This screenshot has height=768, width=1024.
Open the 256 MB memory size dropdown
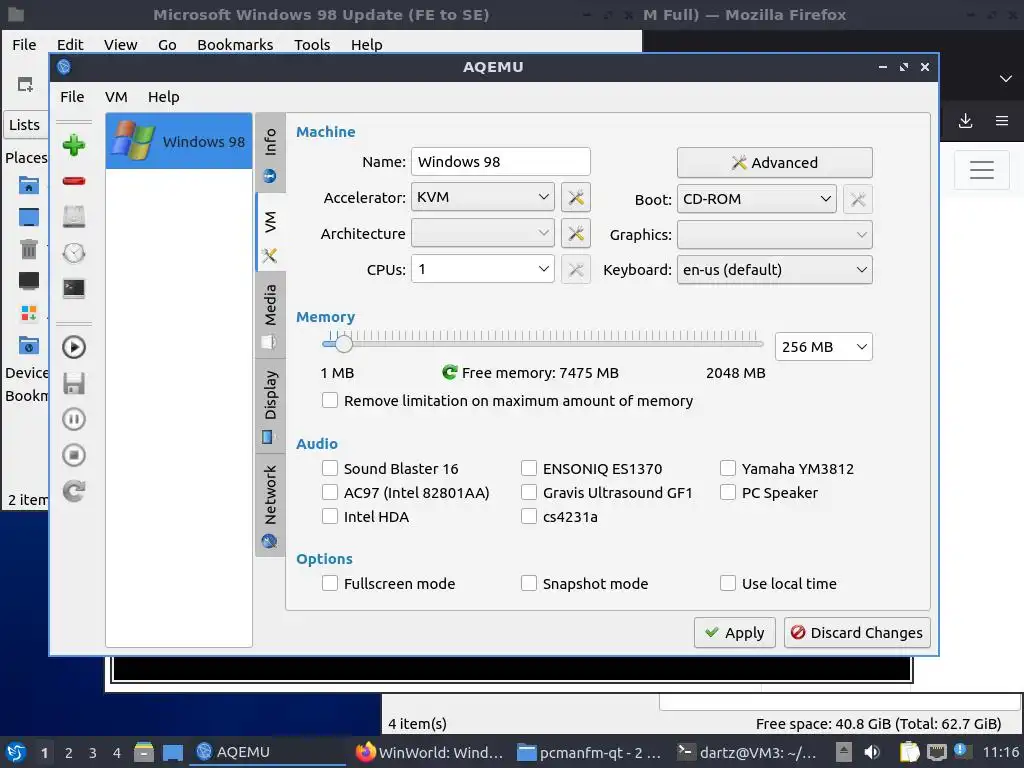coord(824,347)
